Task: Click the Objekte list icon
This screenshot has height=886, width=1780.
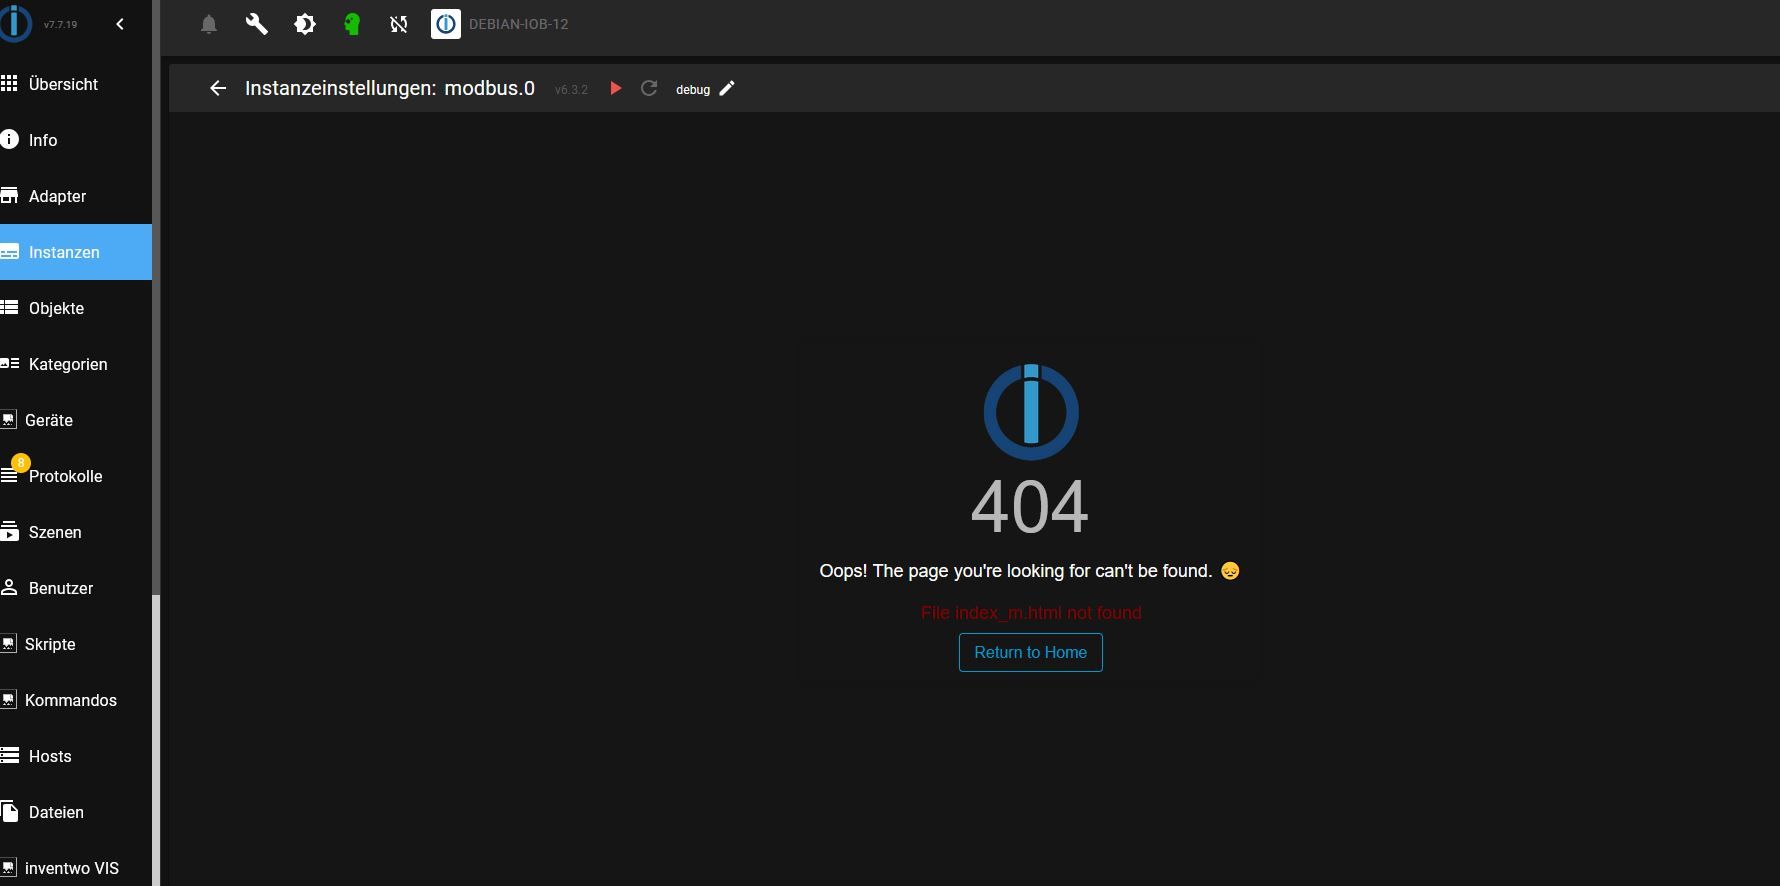Action: coord(9,308)
